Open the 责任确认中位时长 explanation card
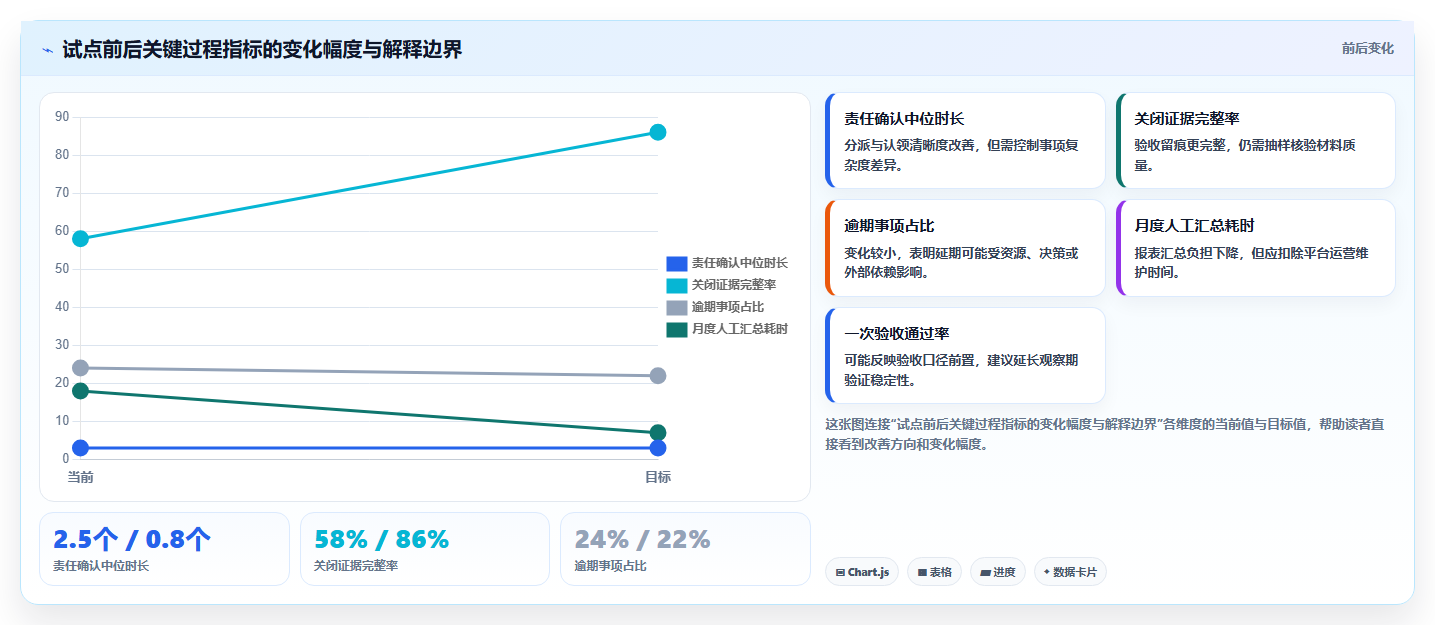1435x625 pixels. (965, 140)
